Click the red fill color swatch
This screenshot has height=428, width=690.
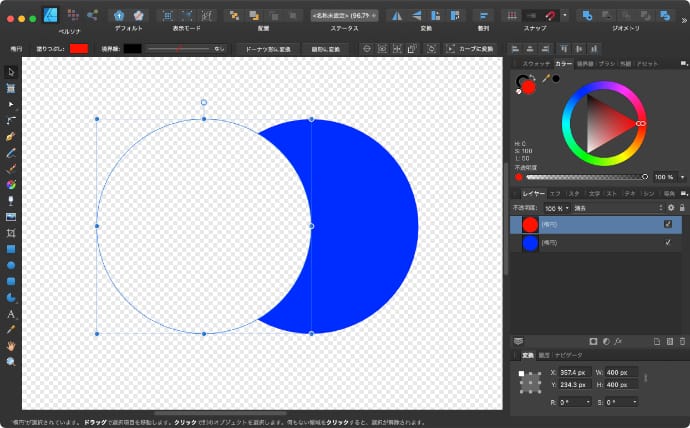[x=79, y=48]
